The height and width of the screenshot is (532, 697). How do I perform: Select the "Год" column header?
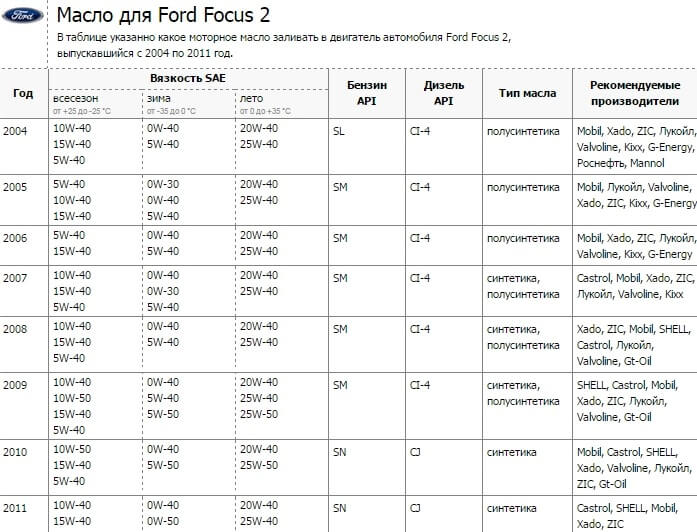point(23,93)
